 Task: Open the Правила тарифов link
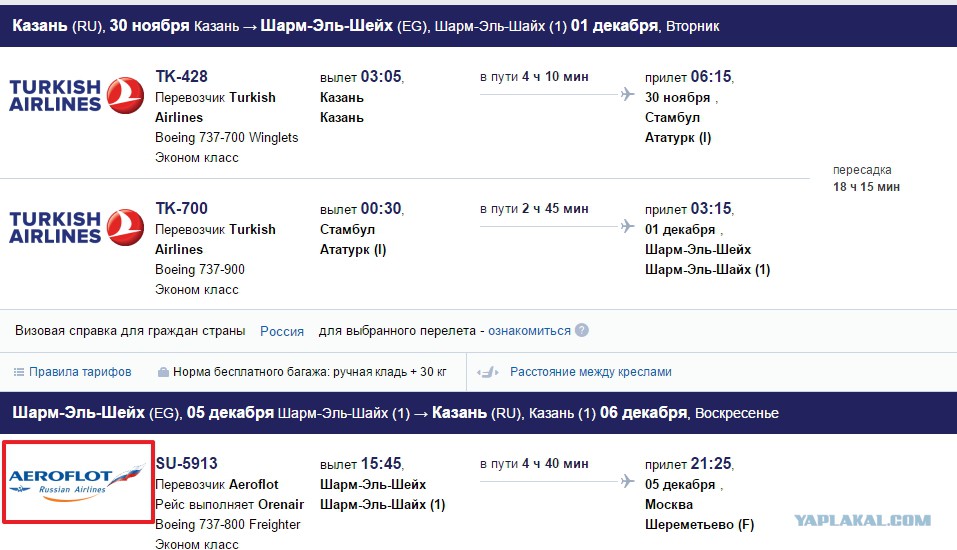click(80, 372)
